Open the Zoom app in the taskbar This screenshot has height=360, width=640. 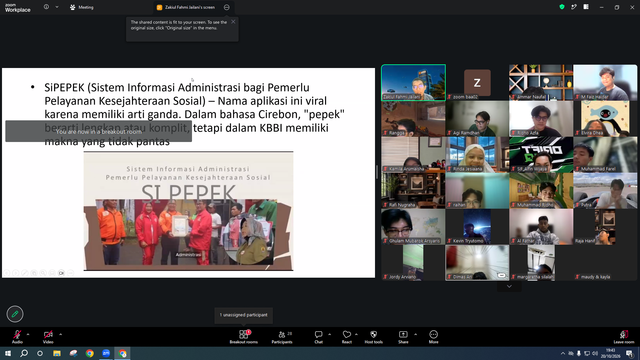106,353
